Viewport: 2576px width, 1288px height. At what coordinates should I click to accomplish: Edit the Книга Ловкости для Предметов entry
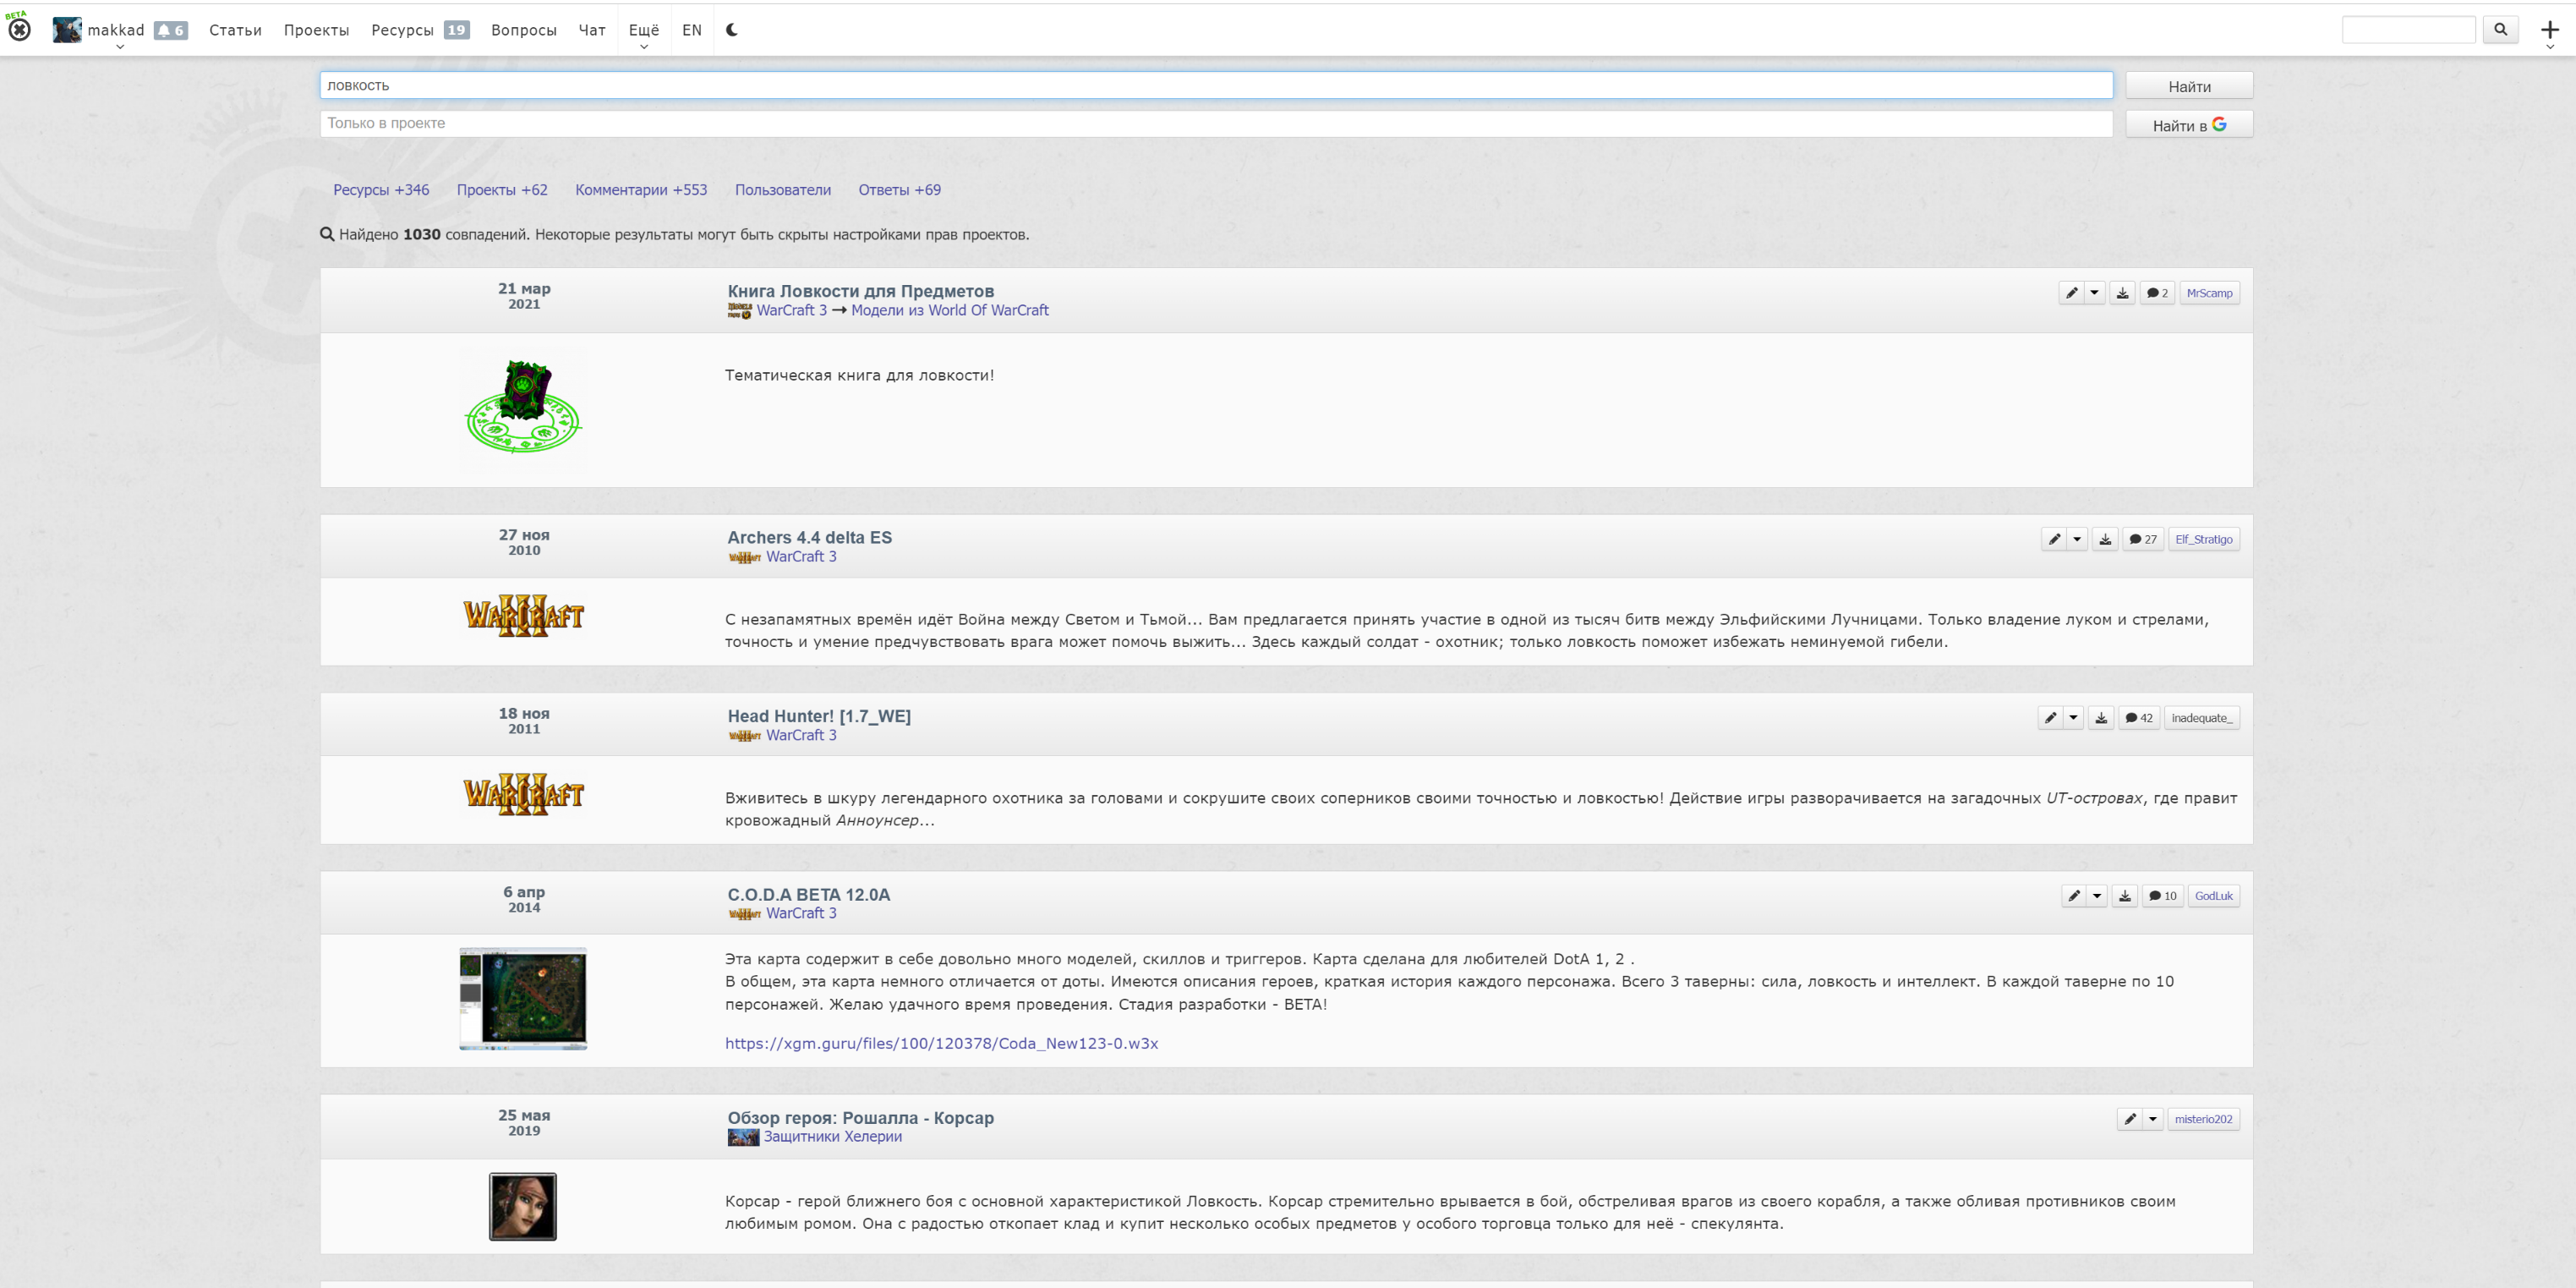(2071, 293)
